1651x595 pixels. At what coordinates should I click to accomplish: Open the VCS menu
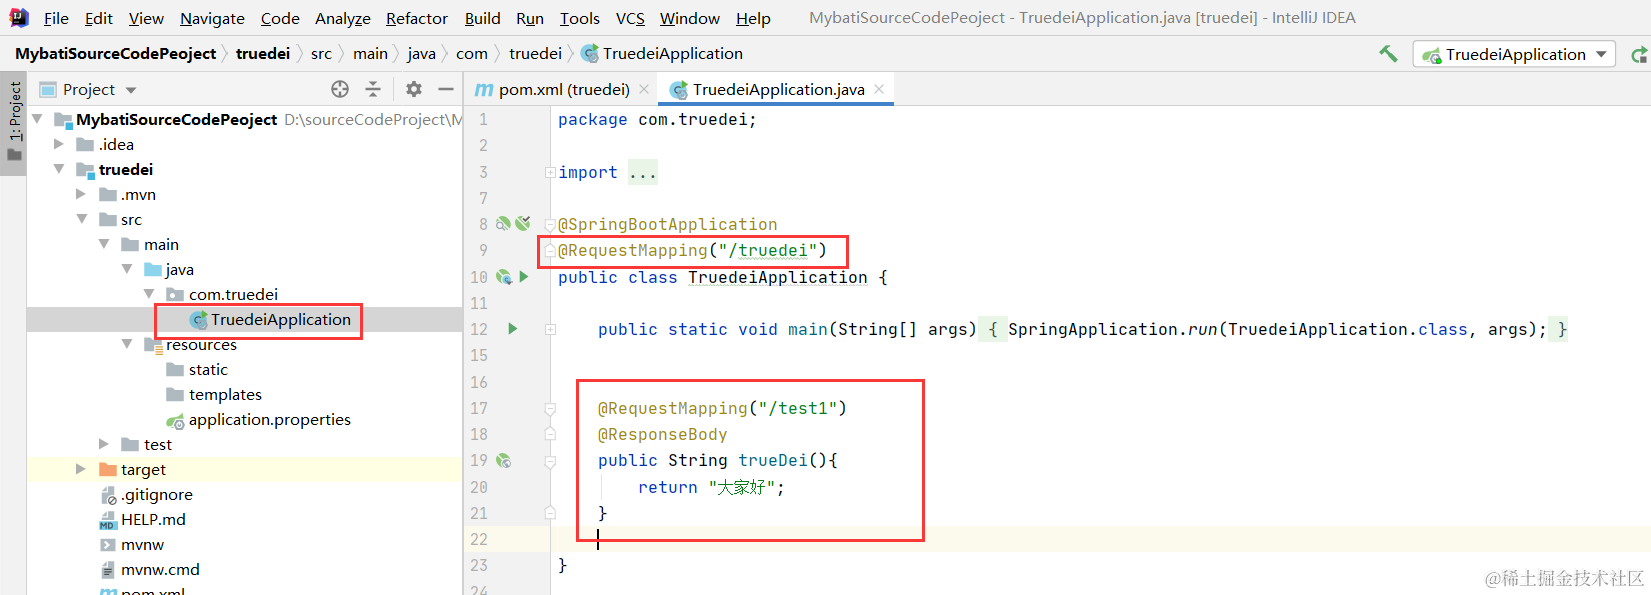pyautogui.click(x=630, y=18)
